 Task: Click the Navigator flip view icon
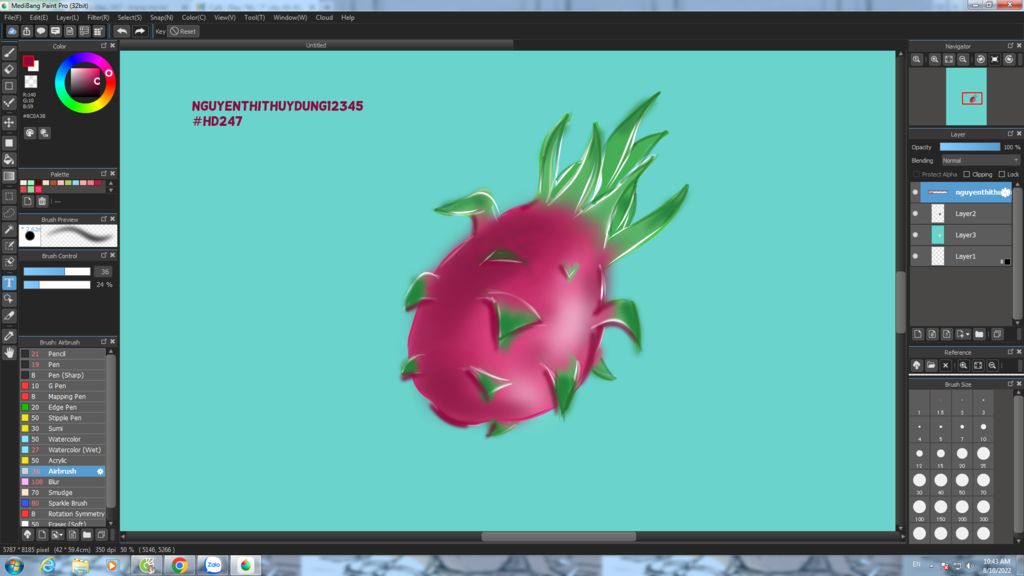point(995,59)
